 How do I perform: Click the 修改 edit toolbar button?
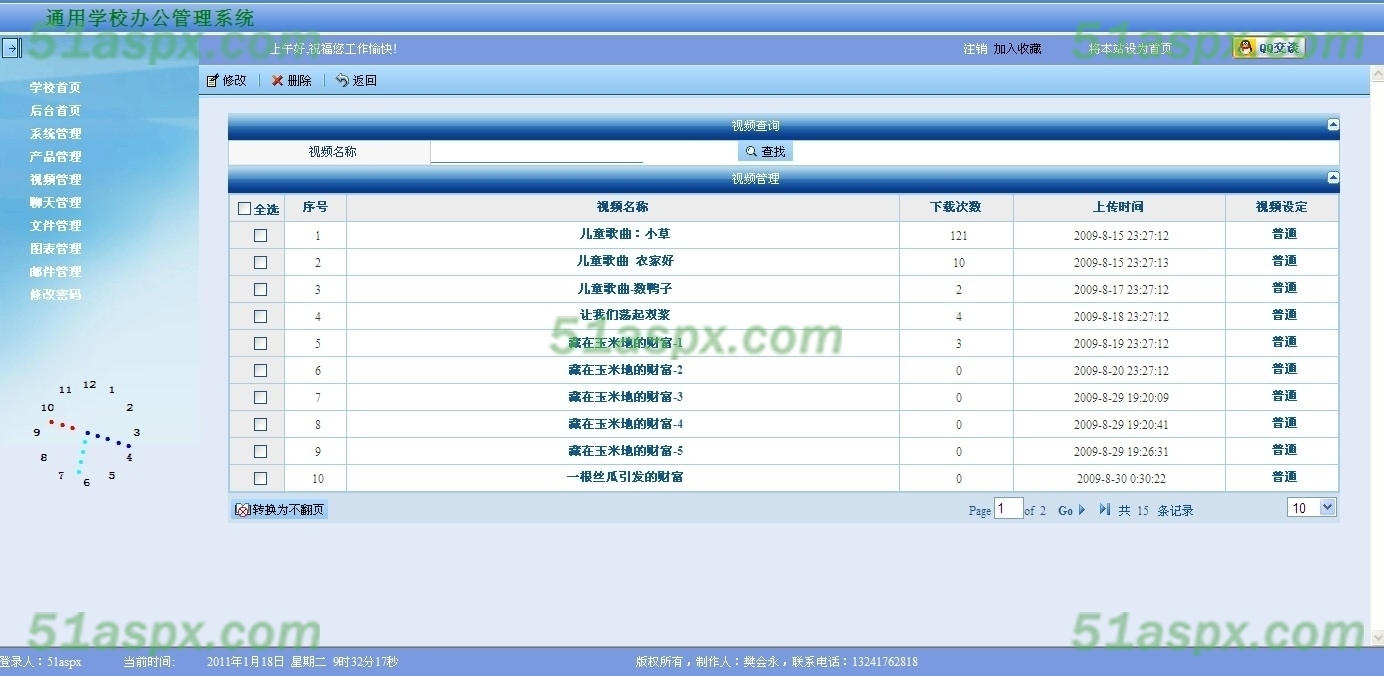click(227, 81)
